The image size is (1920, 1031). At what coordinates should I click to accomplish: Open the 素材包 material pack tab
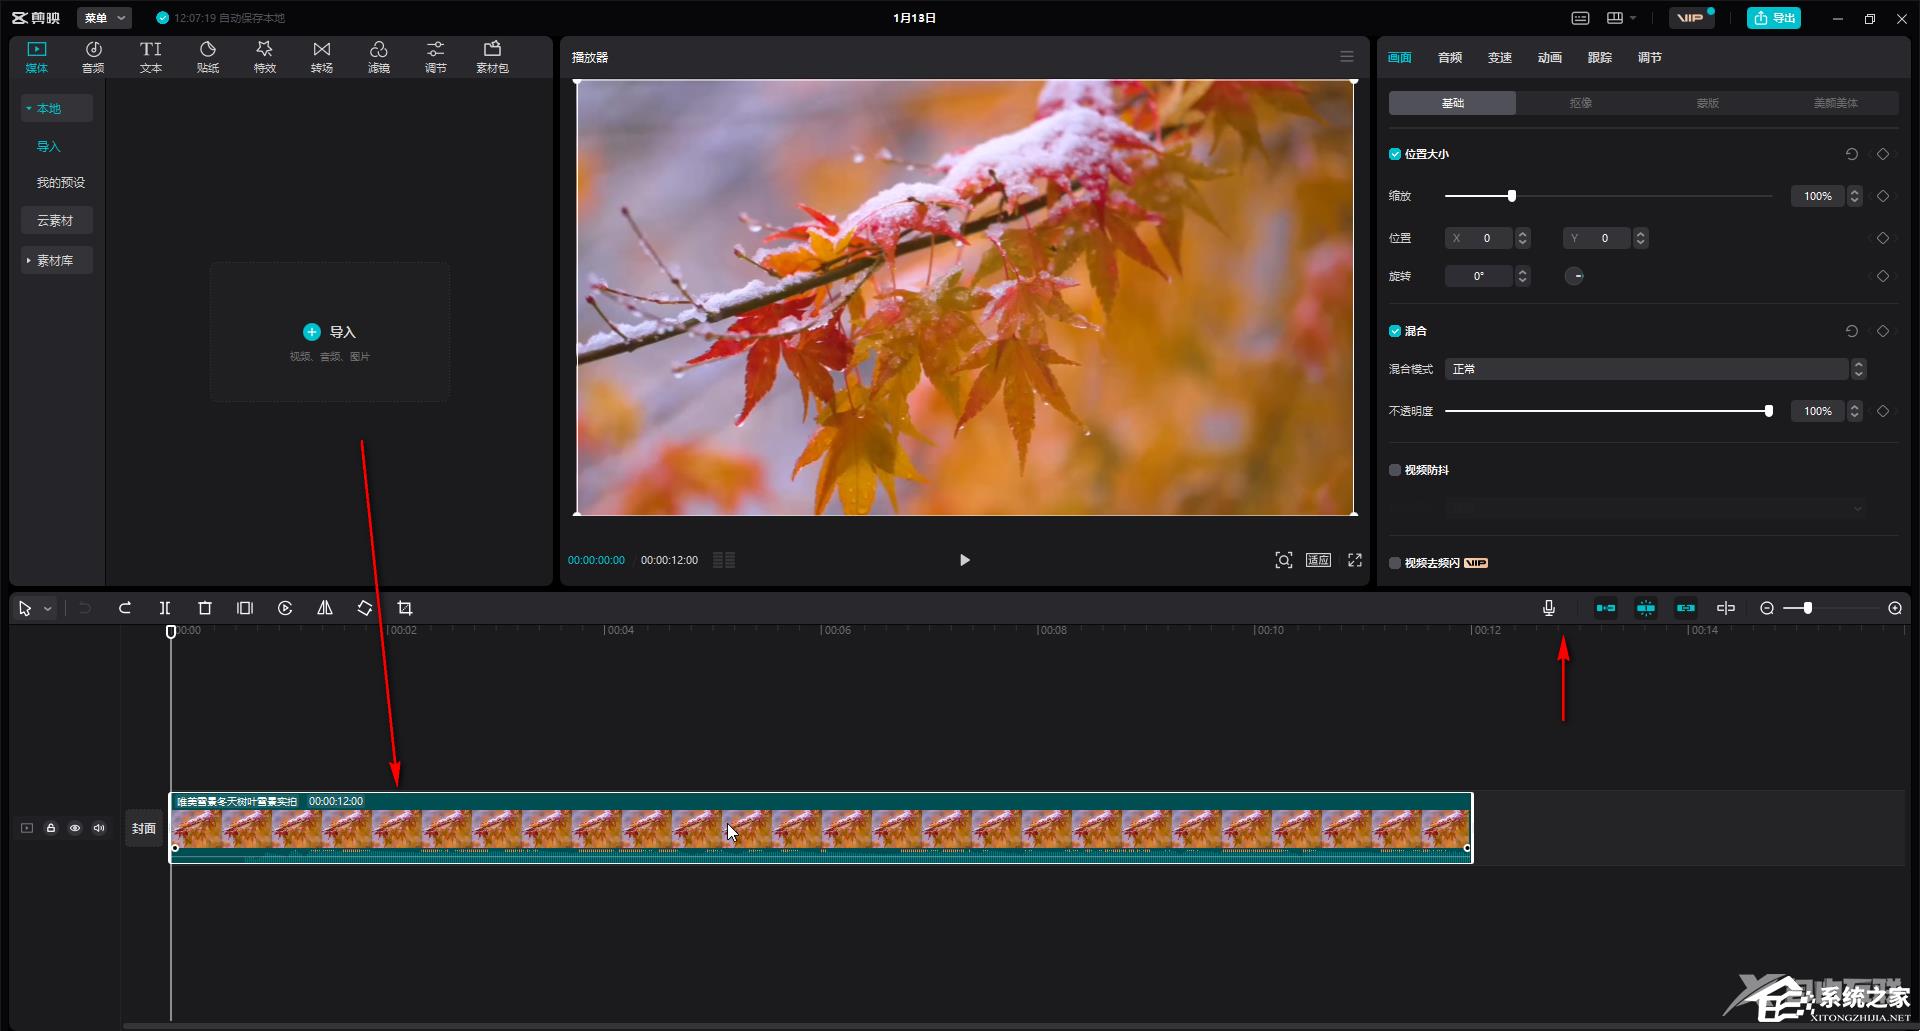[x=492, y=57]
